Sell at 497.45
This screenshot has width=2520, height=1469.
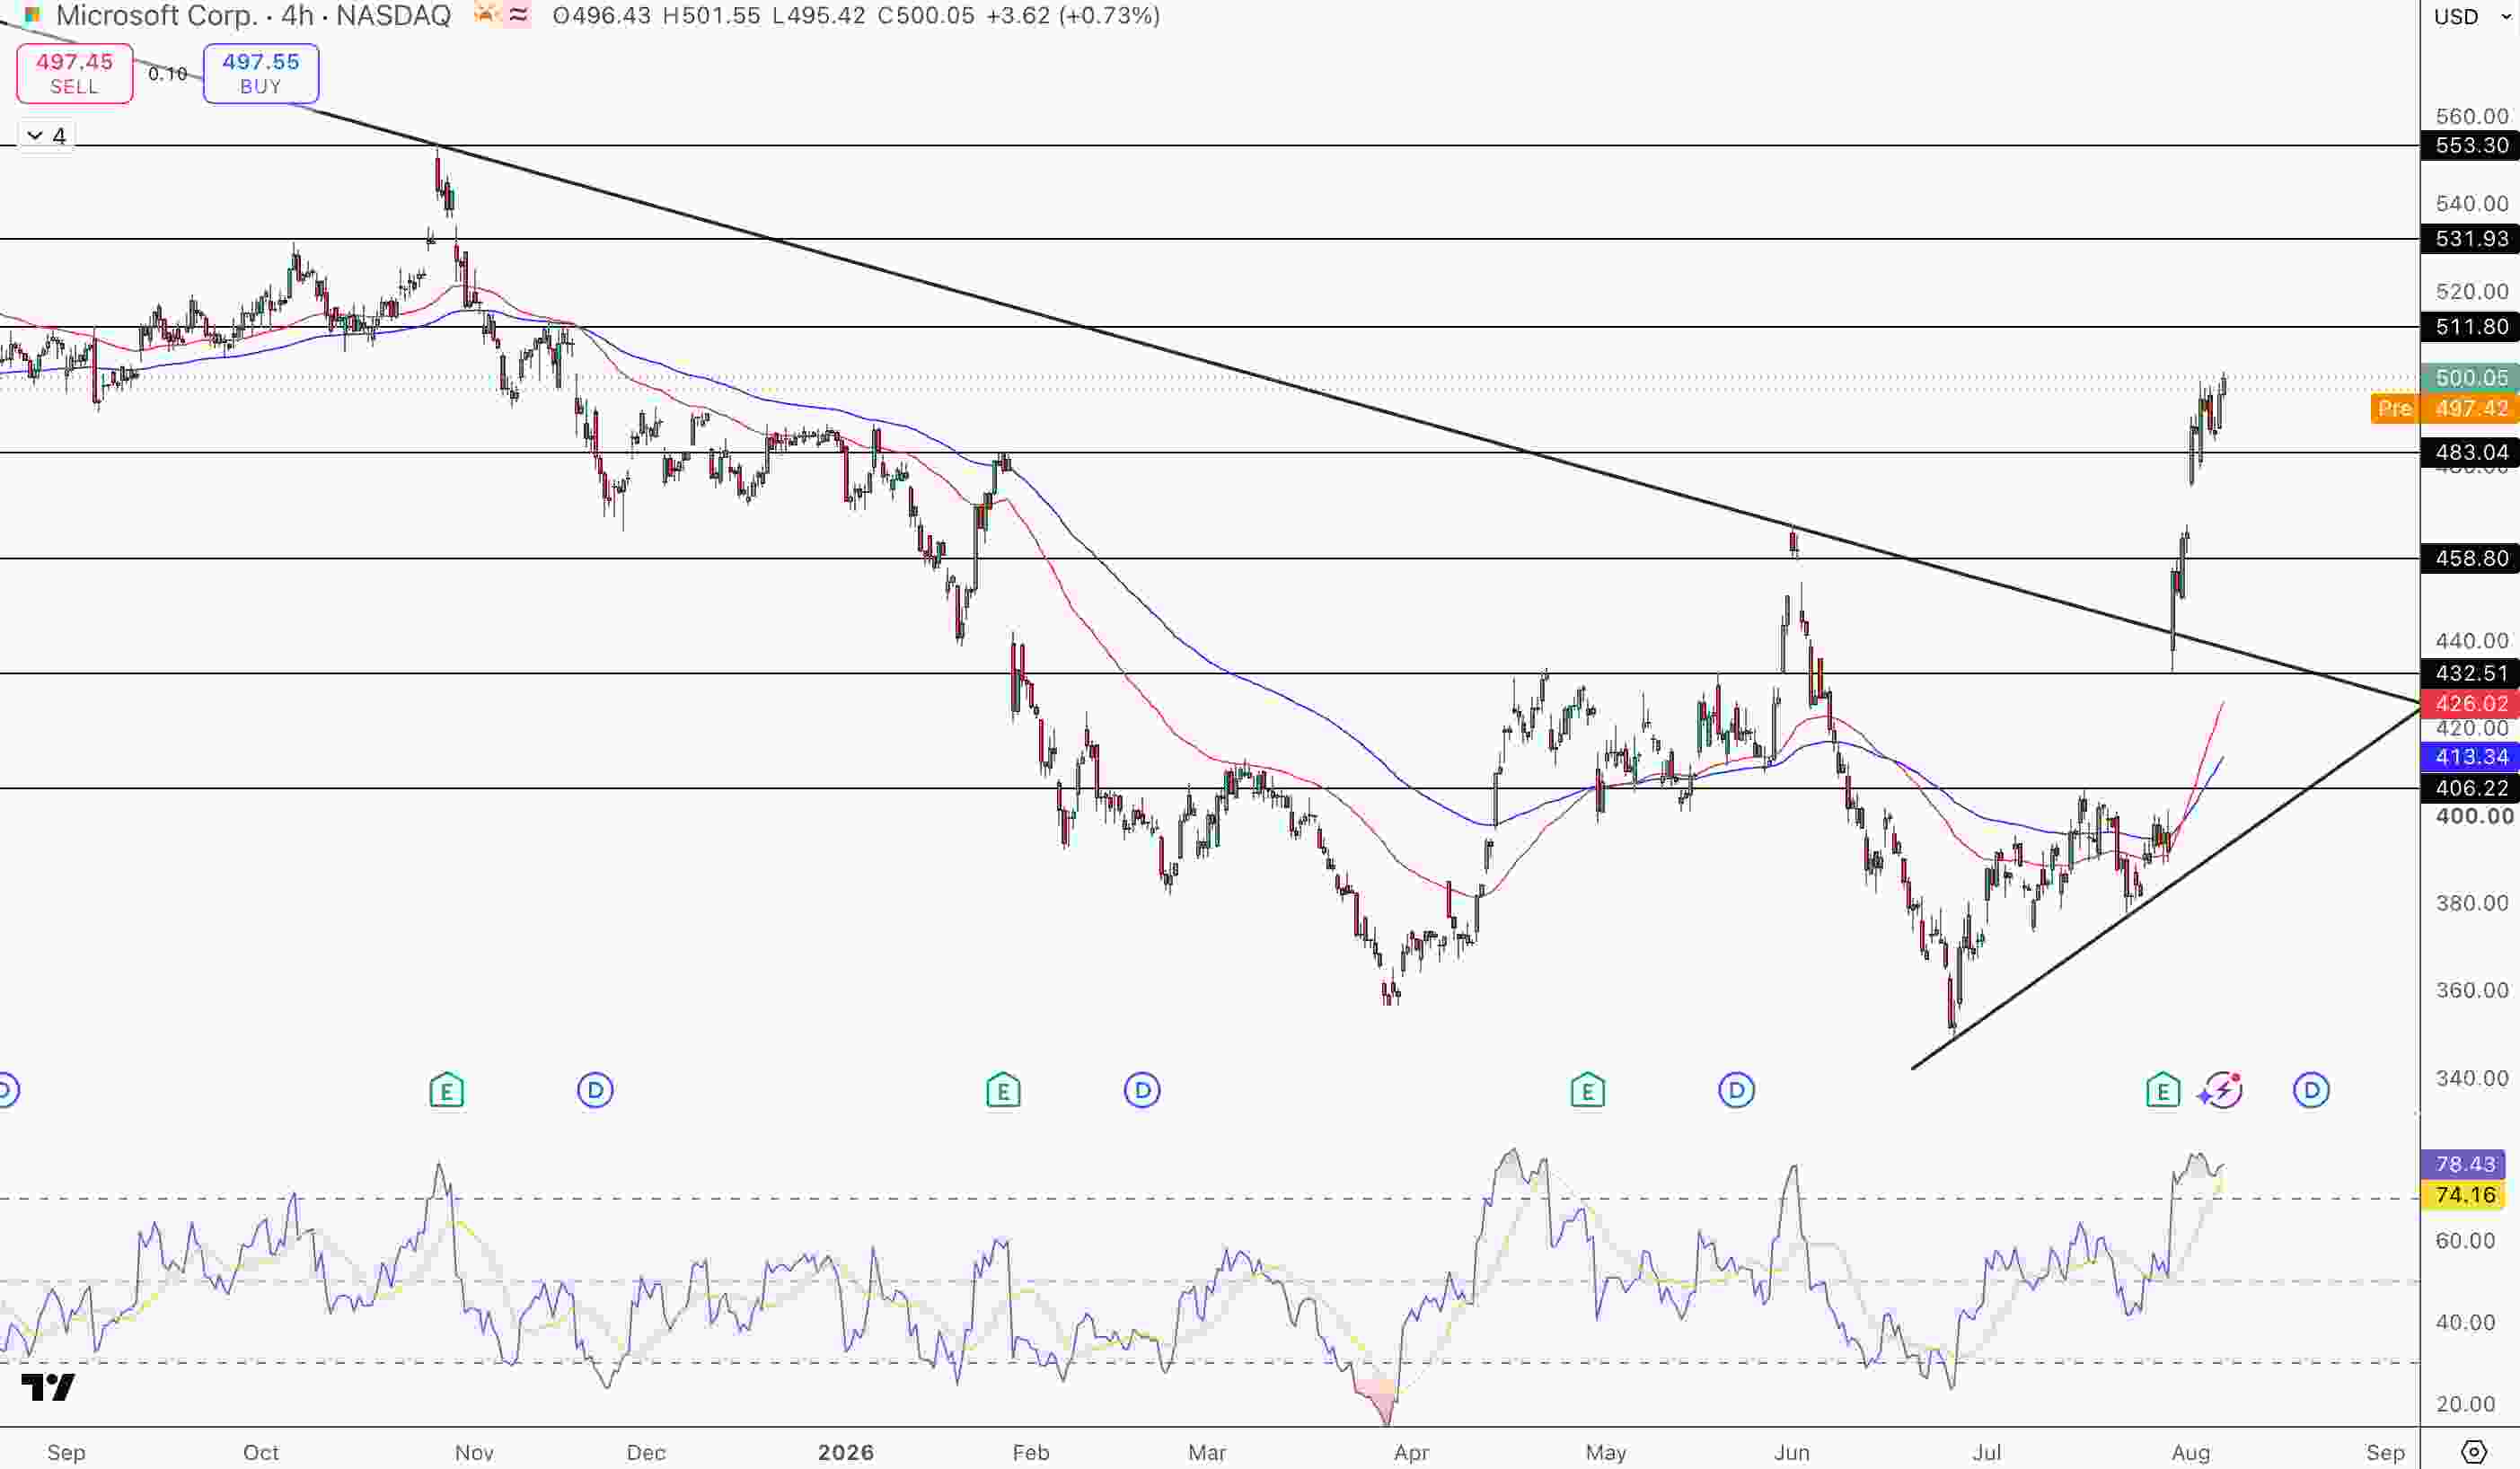coord(75,73)
